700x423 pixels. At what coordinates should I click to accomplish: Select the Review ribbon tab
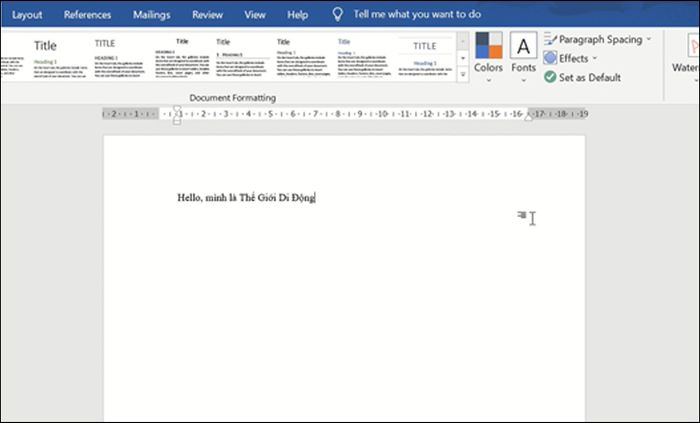(x=208, y=15)
